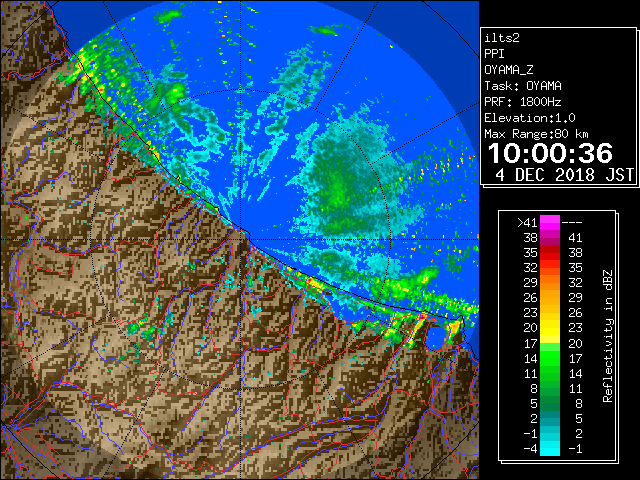Select the 'Elevation:1.0' text
640x480 pixels.
[x=530, y=118]
